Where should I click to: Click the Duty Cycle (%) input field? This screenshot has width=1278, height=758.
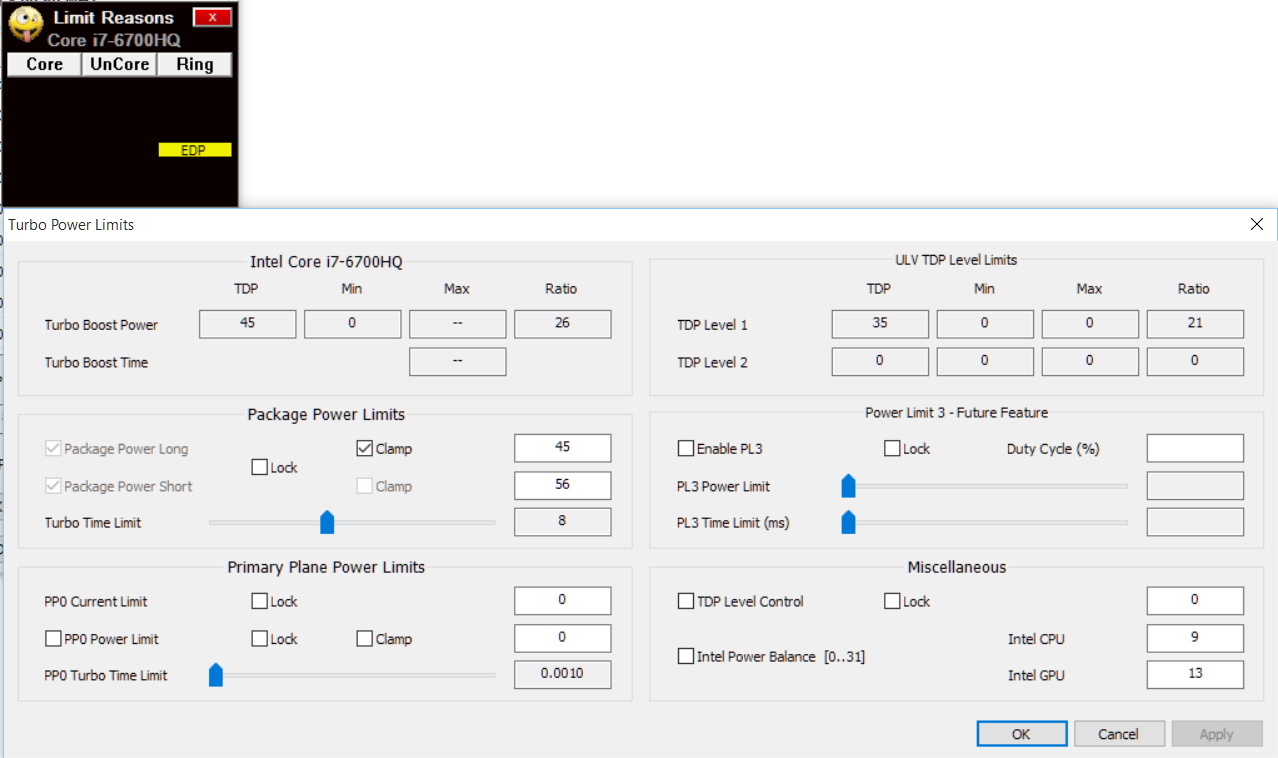point(1195,448)
